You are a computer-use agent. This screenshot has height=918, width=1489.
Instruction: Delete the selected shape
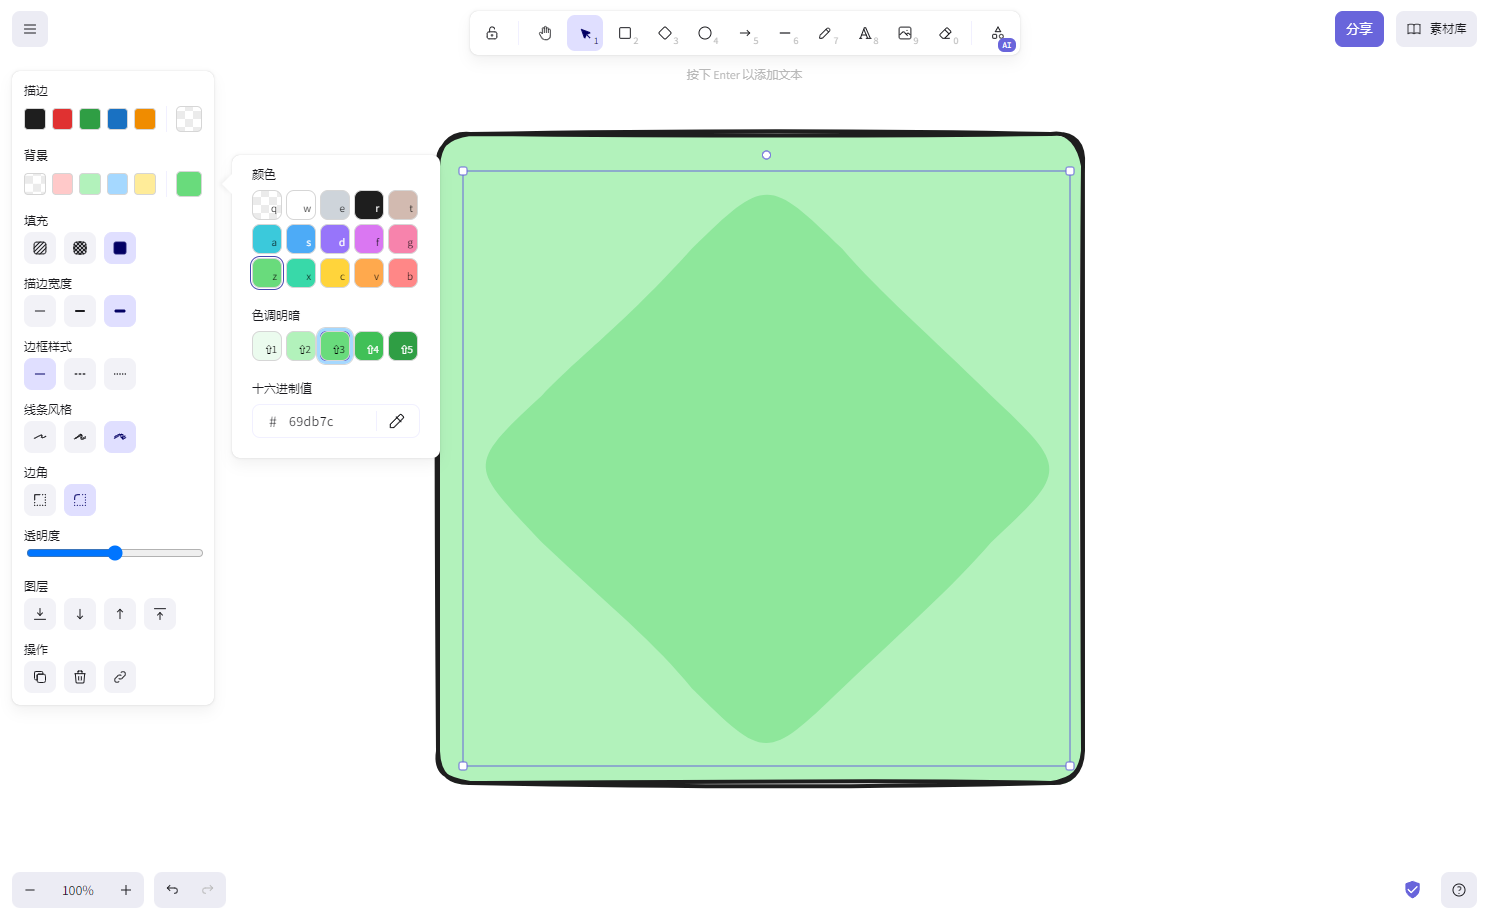click(x=80, y=677)
